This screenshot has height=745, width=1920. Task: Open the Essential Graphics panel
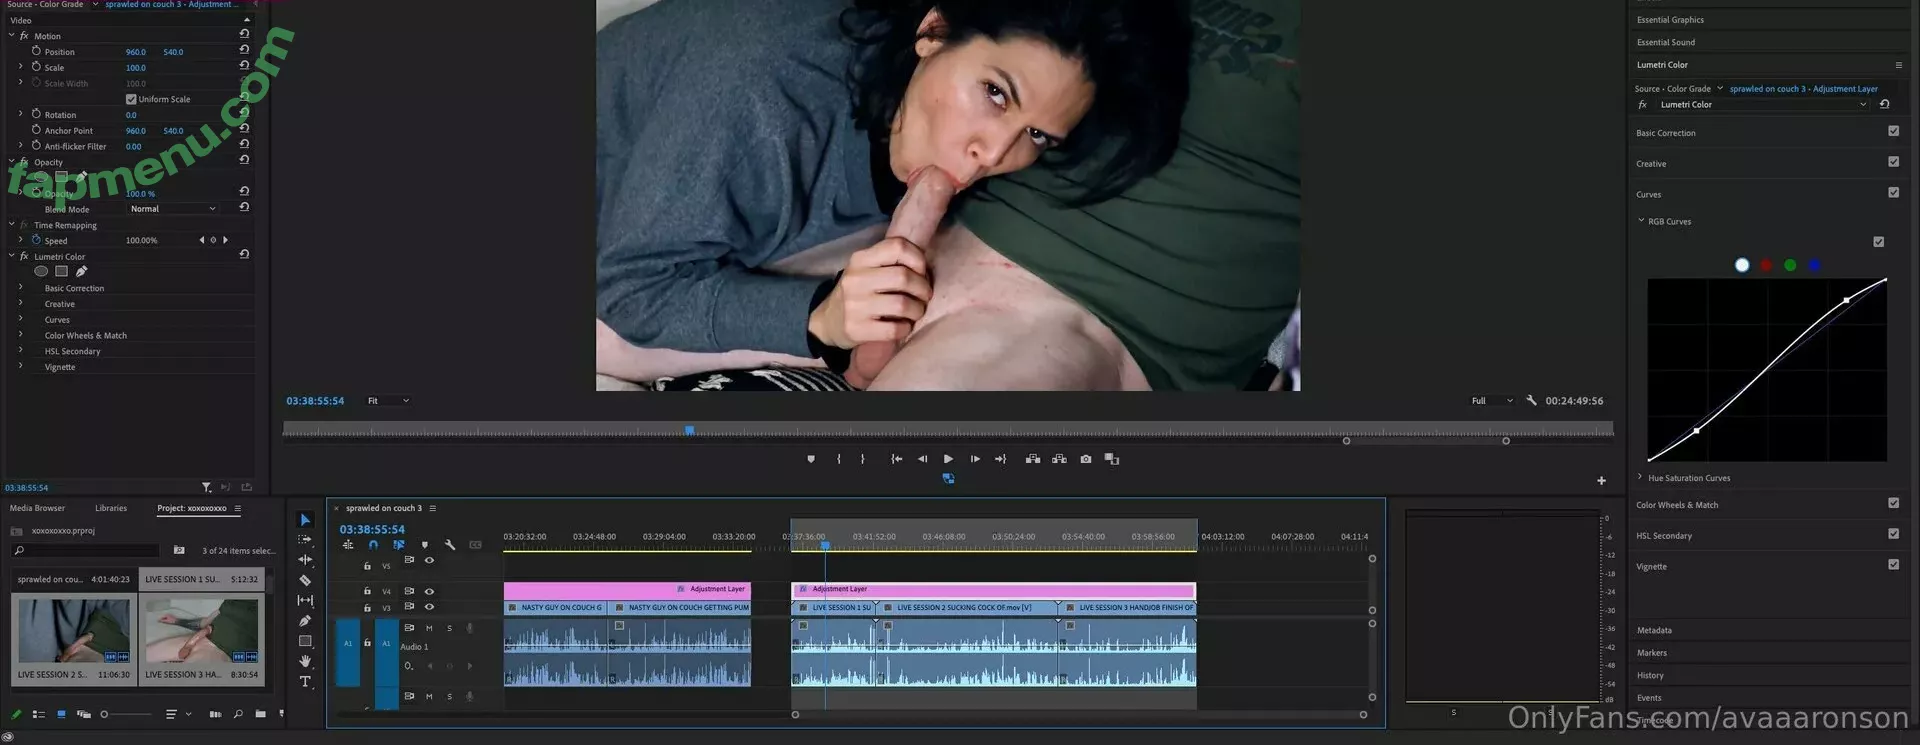click(1670, 20)
